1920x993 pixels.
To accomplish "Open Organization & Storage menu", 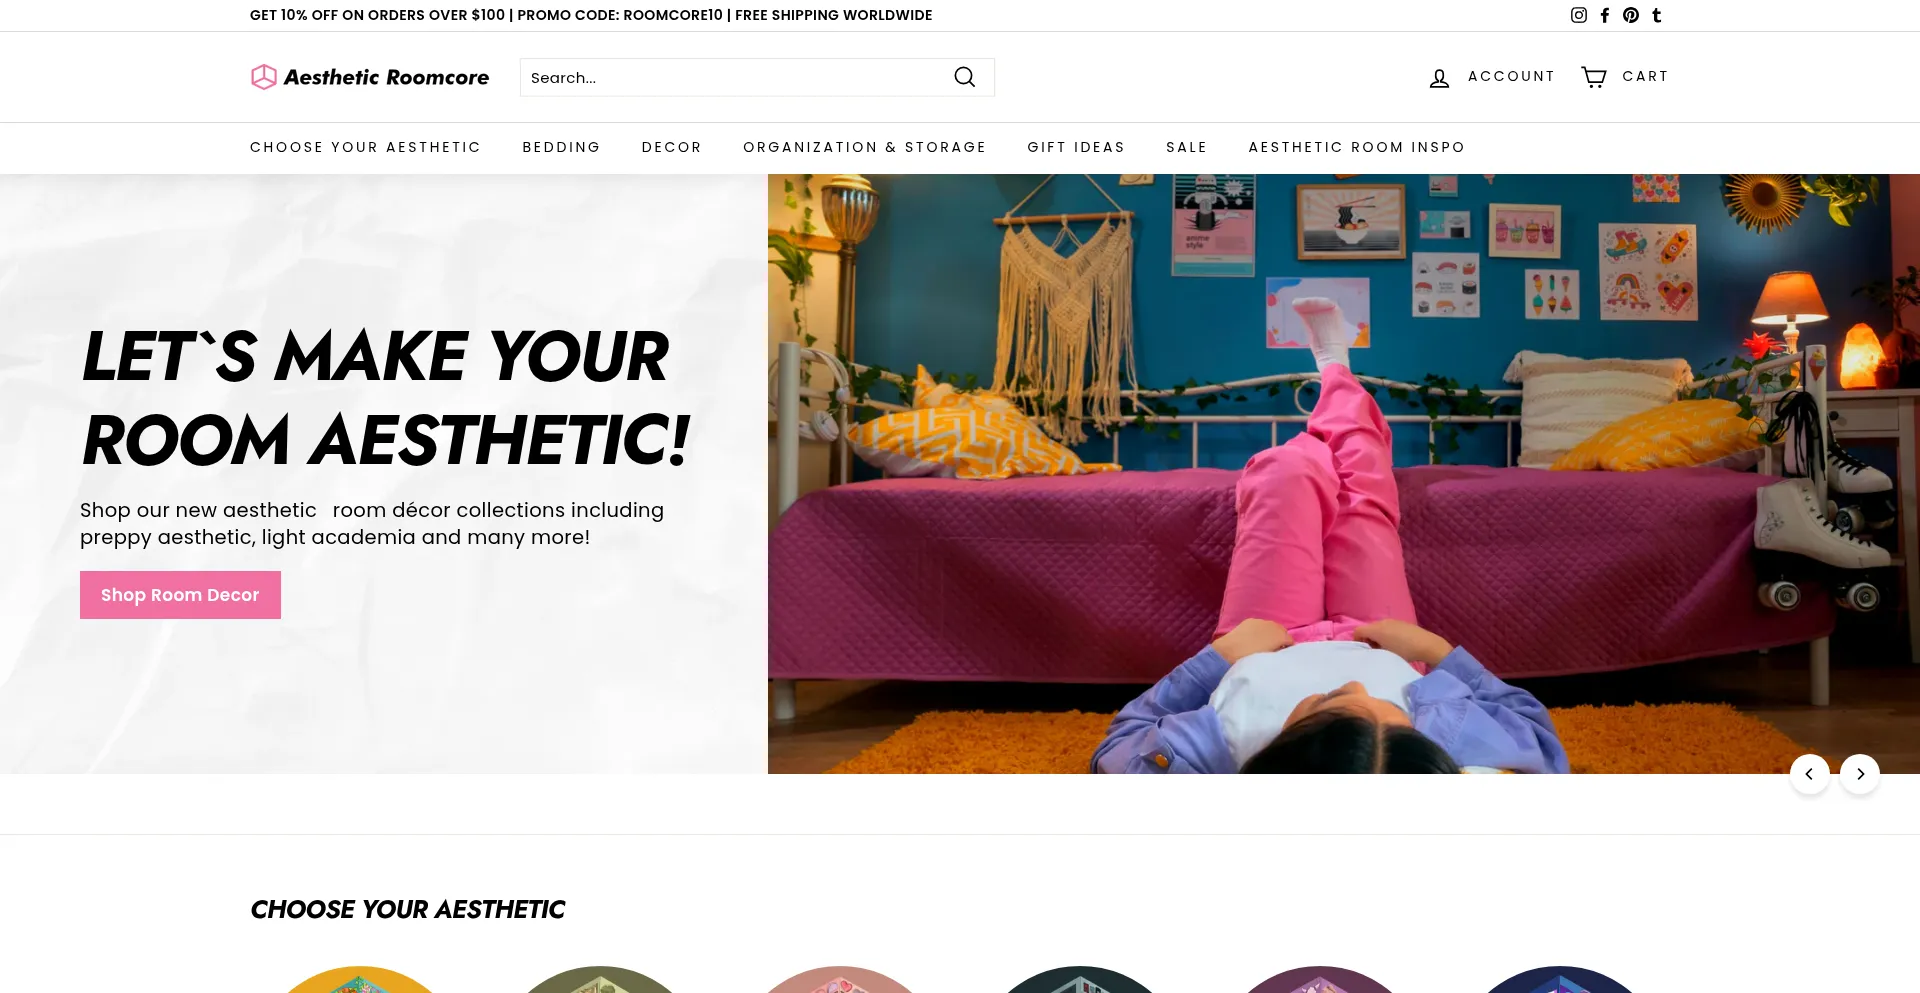I will point(864,147).
